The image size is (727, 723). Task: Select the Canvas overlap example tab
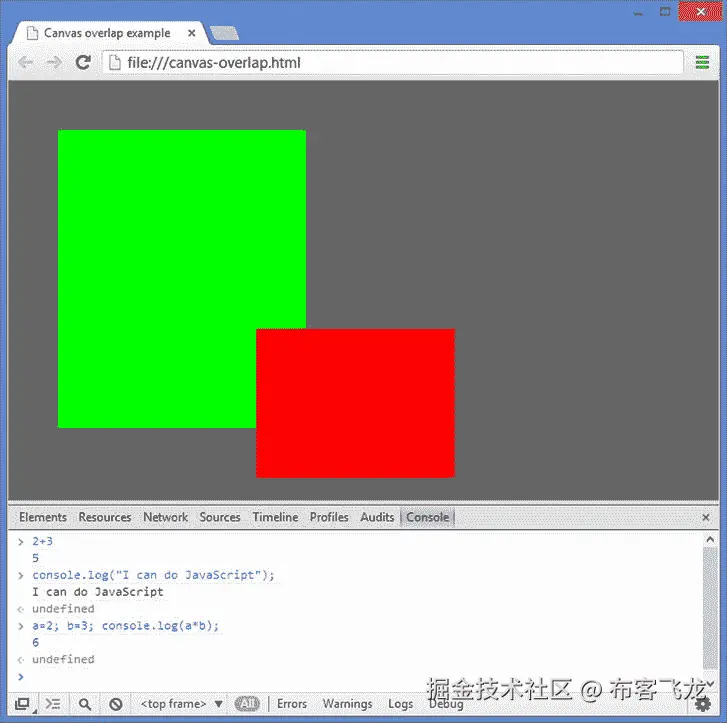[109, 33]
